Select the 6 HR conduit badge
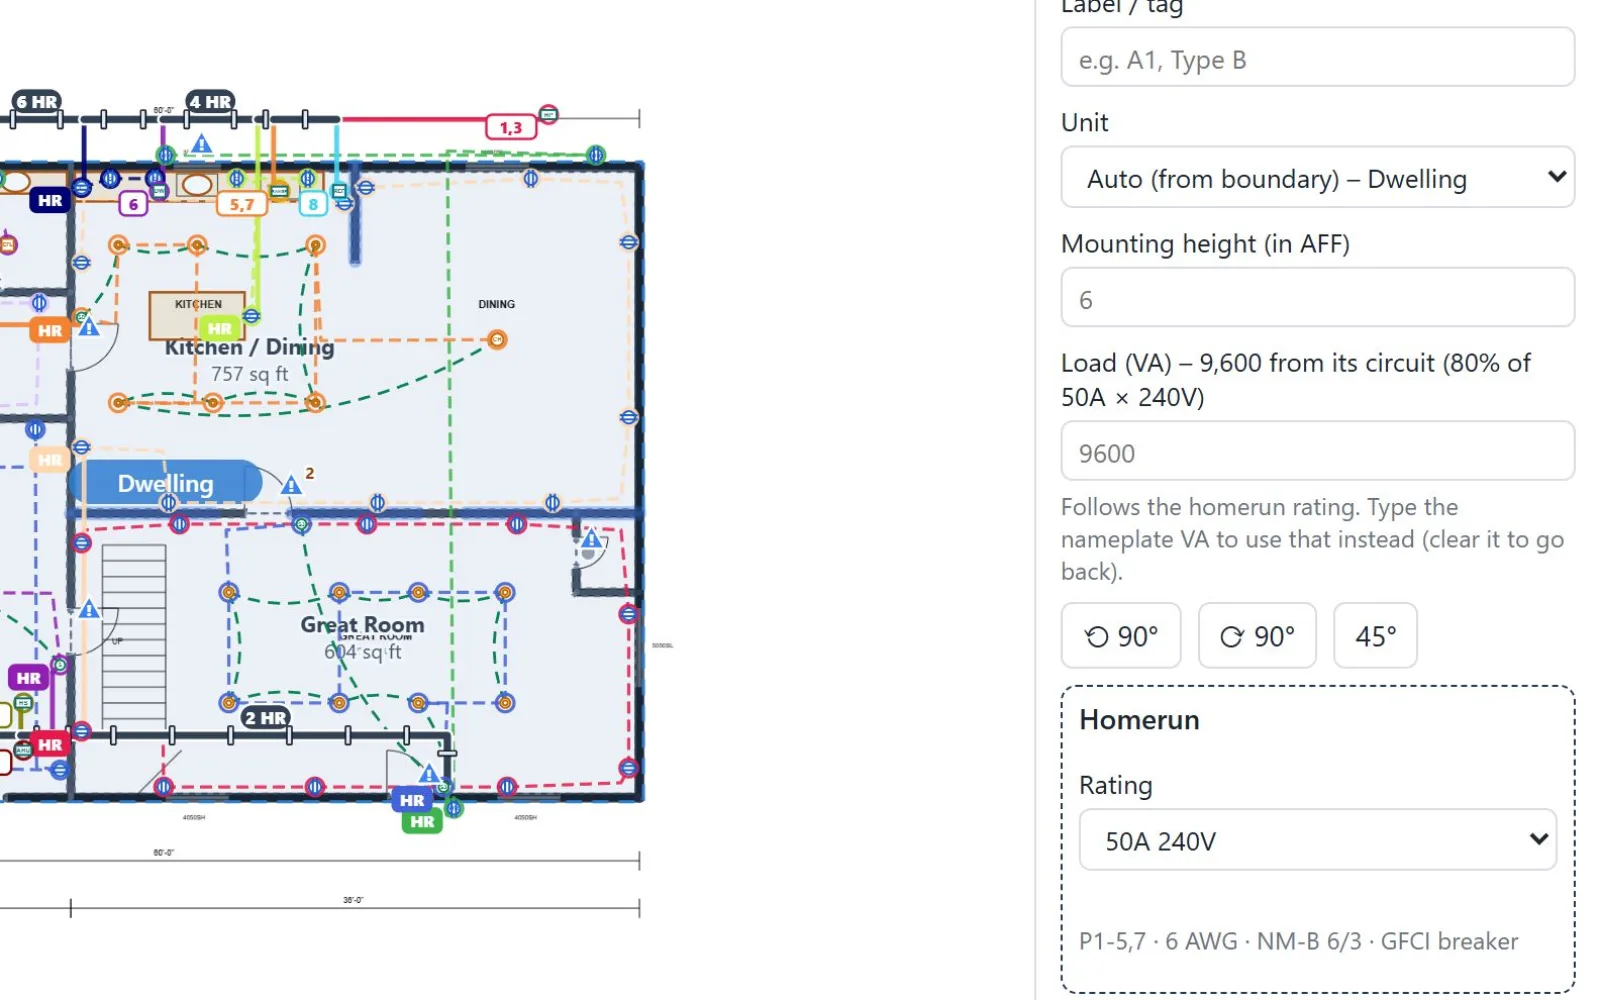Viewport: 1600px width, 1000px height. coord(37,101)
